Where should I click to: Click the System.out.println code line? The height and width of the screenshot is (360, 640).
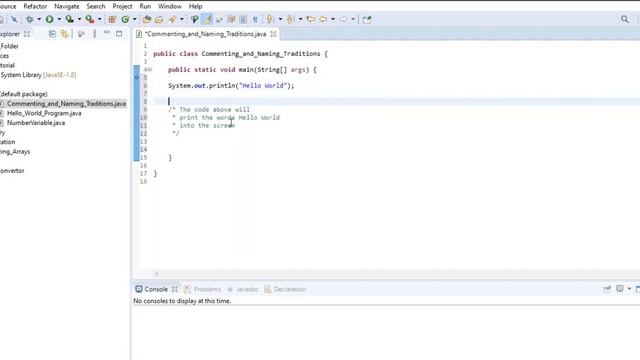pyautogui.click(x=231, y=86)
